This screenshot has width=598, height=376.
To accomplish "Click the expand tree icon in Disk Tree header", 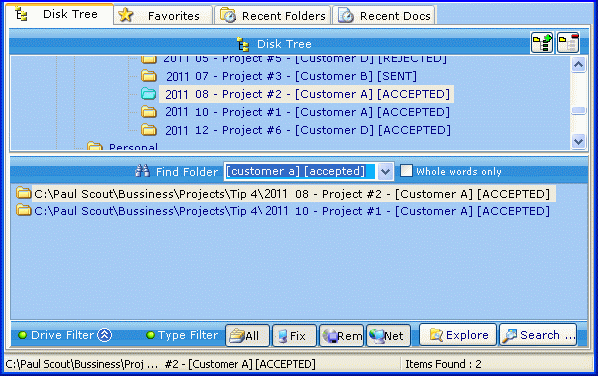I will coord(542,43).
